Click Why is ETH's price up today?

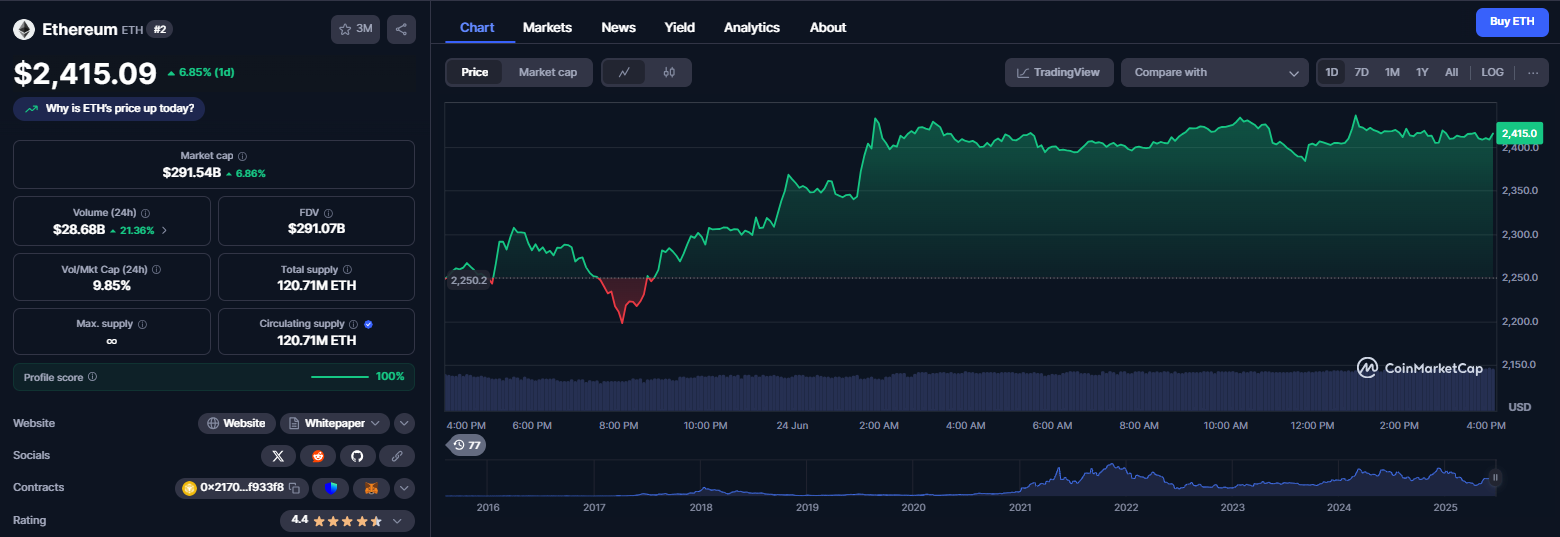coord(109,108)
